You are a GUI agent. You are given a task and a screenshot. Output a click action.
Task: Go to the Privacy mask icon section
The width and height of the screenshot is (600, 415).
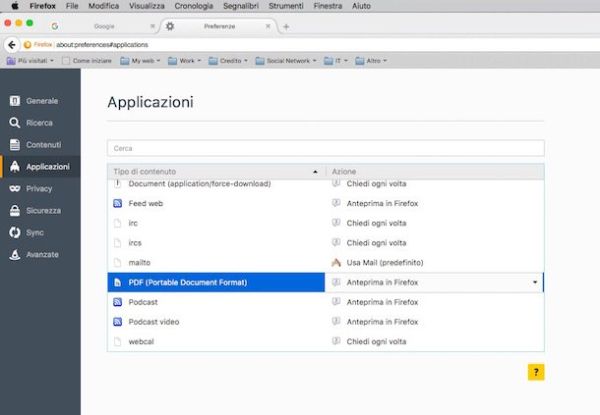coord(40,188)
